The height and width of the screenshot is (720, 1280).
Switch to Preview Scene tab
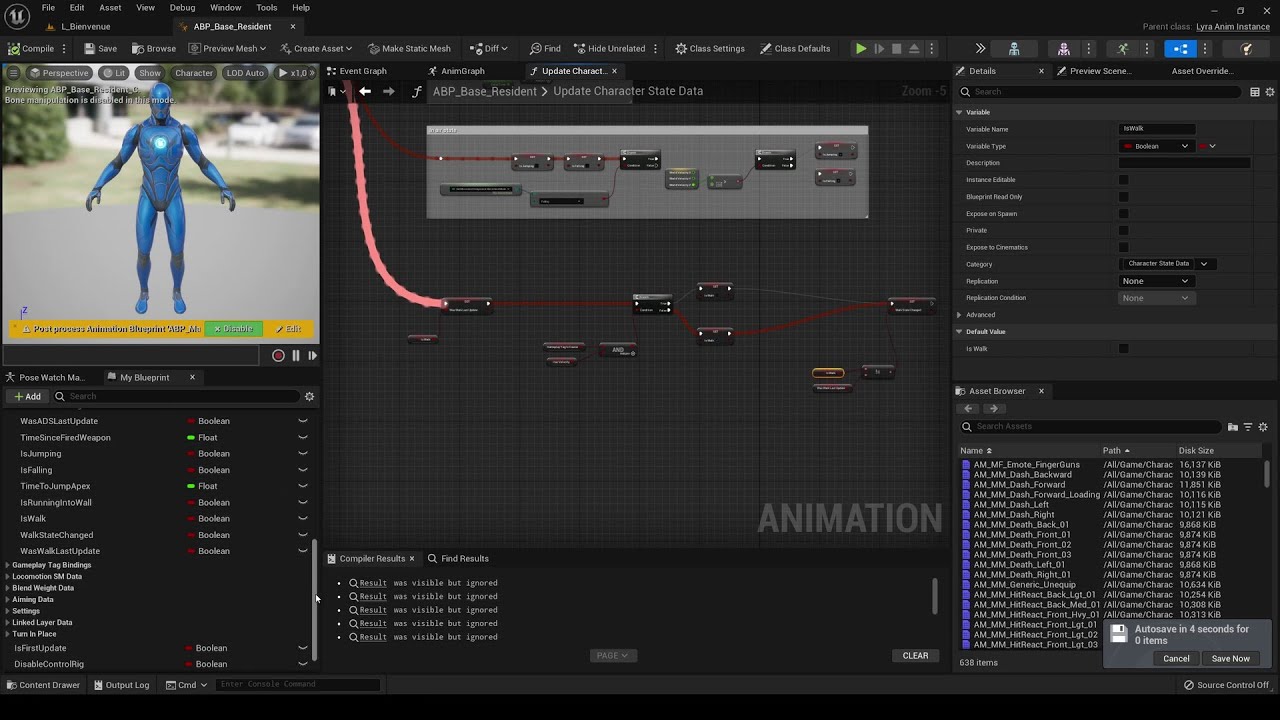coord(1092,71)
